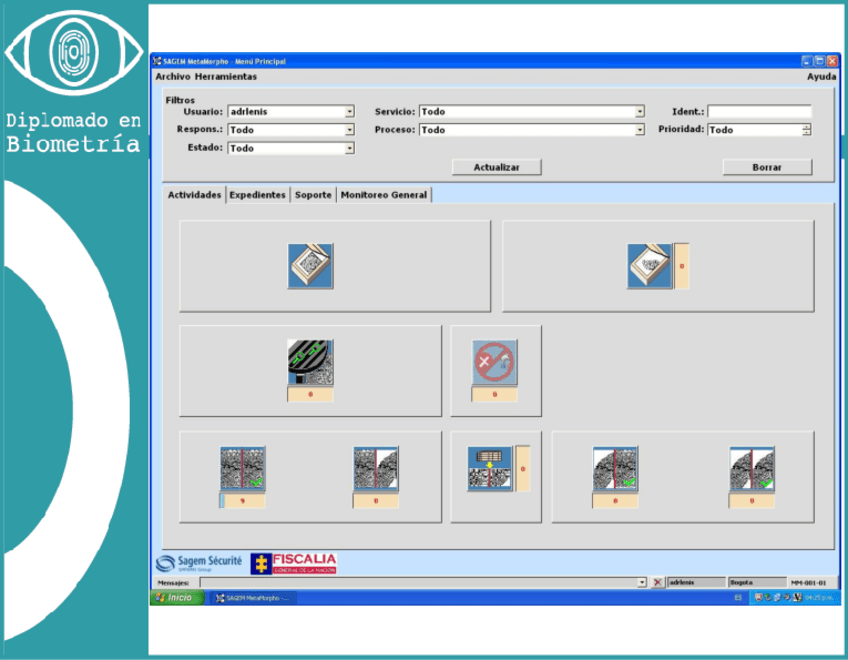Screen dimensions: 848x660
Task: Open the scanner icon with side counter
Action: point(649,266)
